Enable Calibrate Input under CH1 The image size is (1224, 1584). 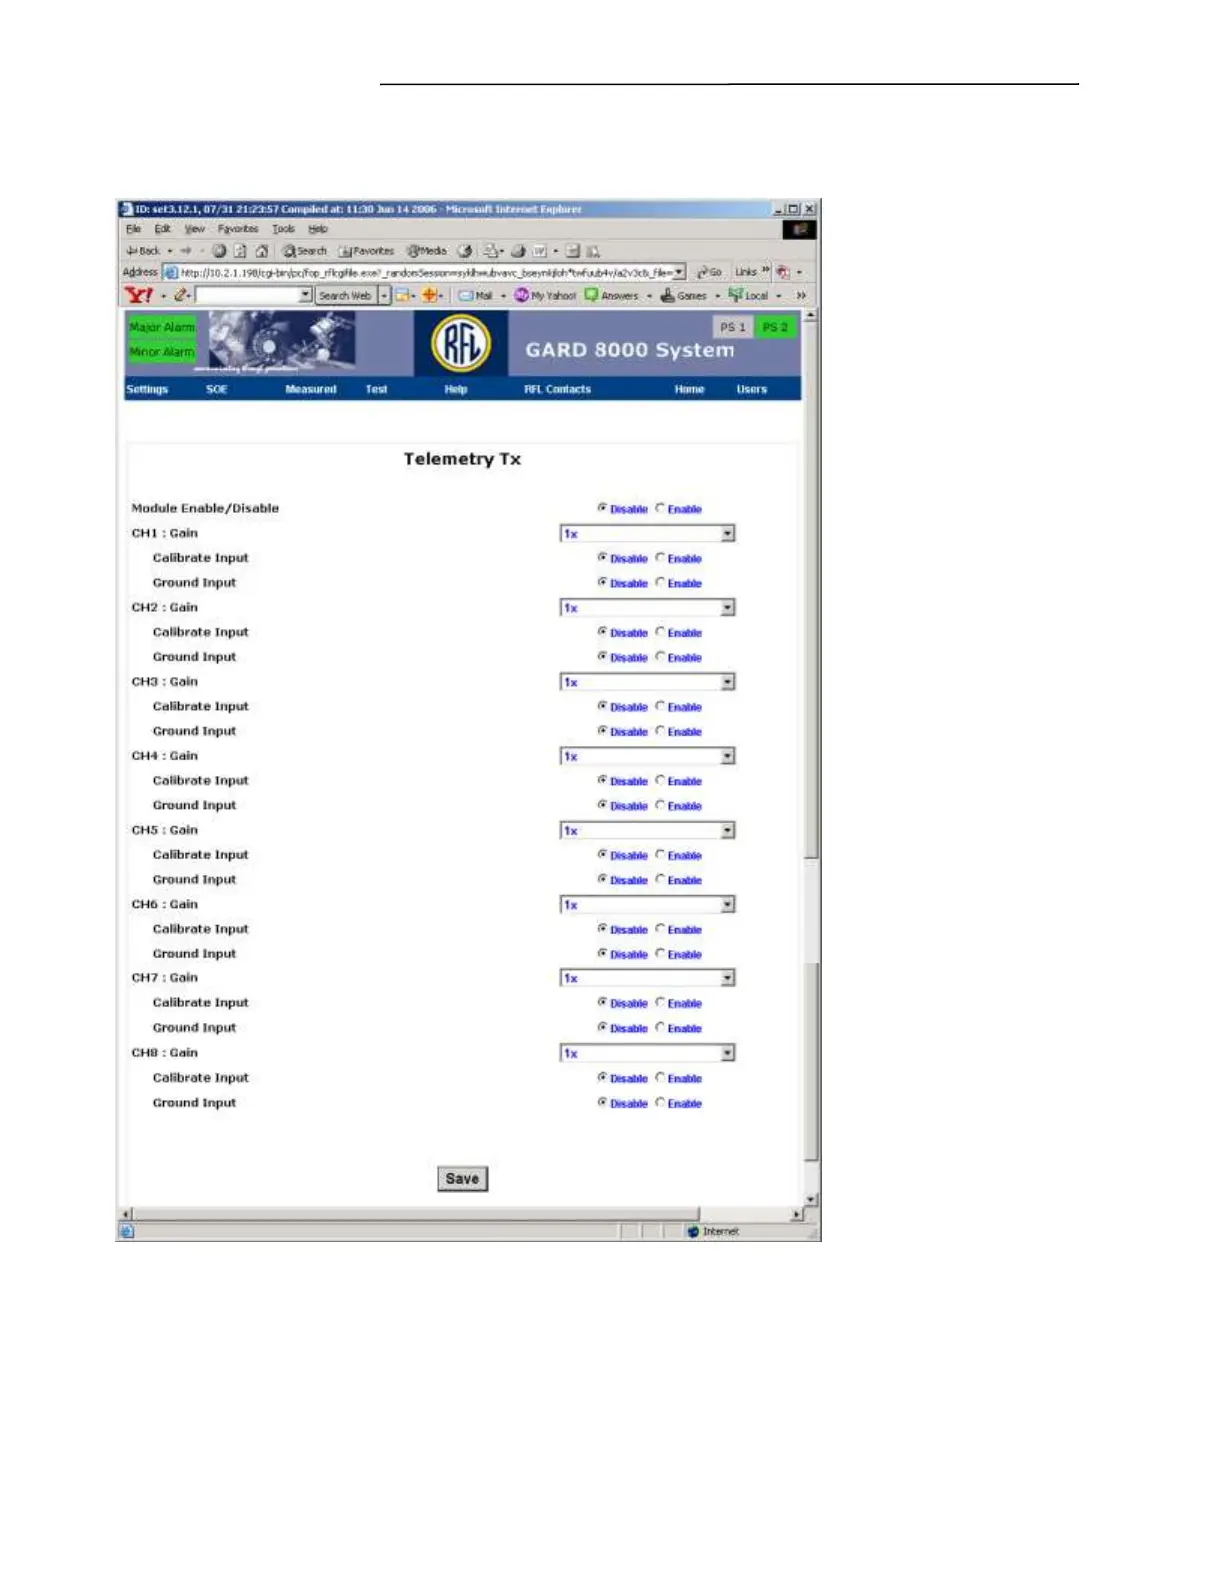(660, 557)
